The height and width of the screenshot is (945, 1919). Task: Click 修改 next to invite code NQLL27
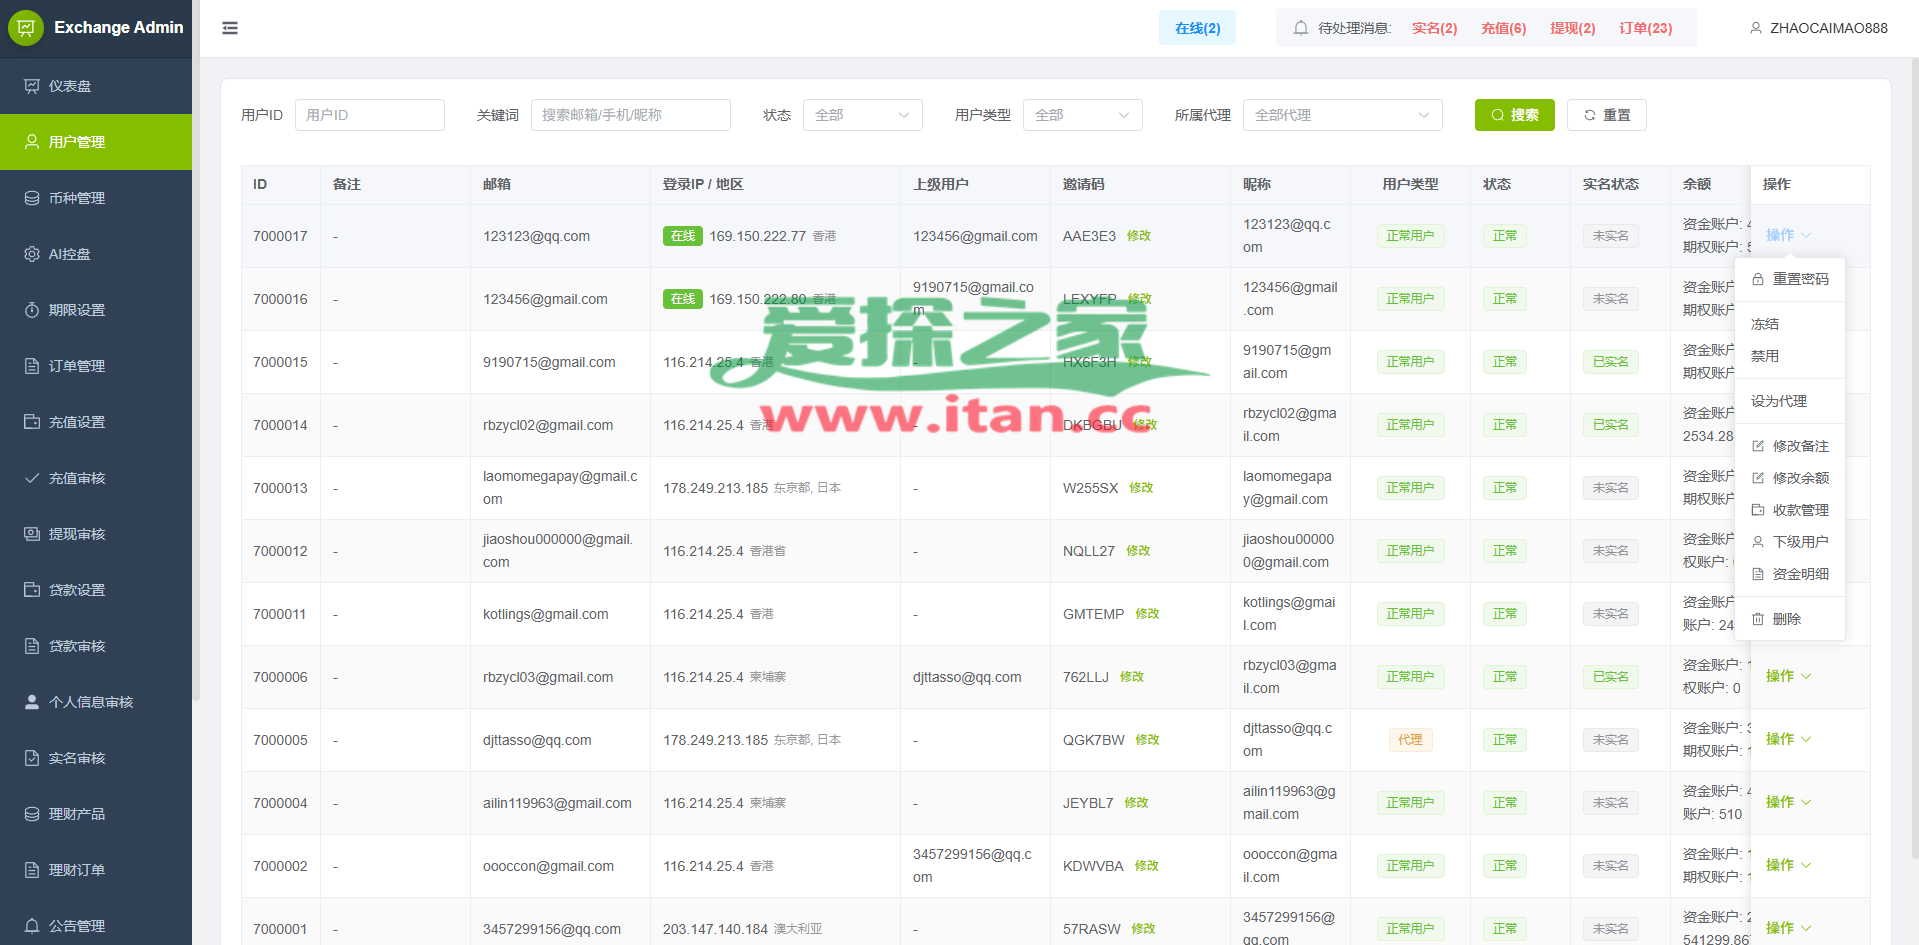[x=1138, y=551]
